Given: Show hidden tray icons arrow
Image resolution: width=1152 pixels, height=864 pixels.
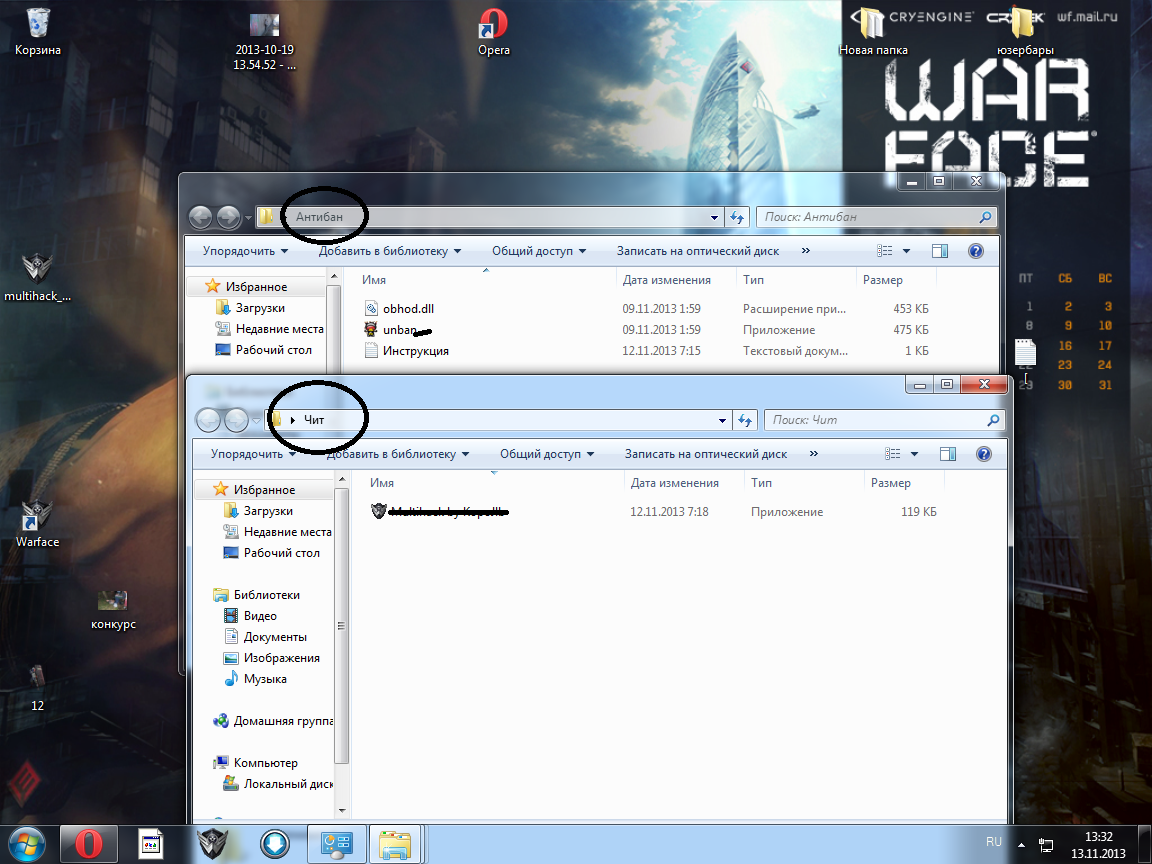Looking at the screenshot, I should tap(1021, 844).
